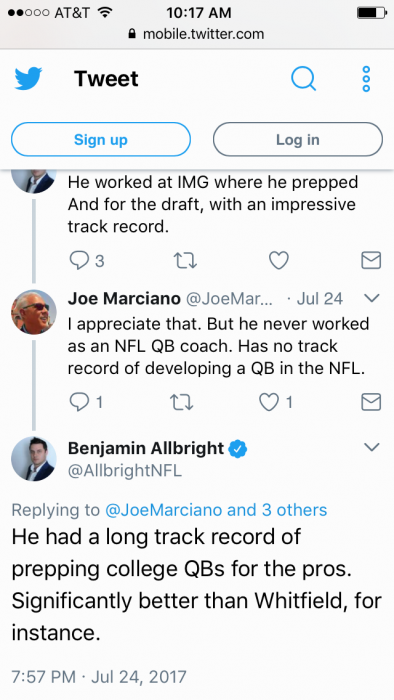Reply to the IMG draft prep tweet
The image size is (394, 700).
[x=87, y=260]
